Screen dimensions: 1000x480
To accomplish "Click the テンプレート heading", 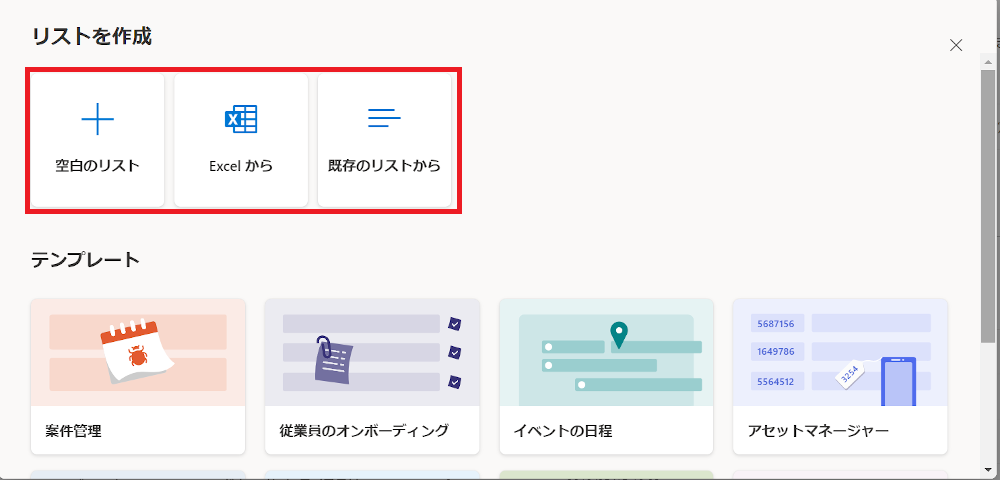I will [x=85, y=259].
